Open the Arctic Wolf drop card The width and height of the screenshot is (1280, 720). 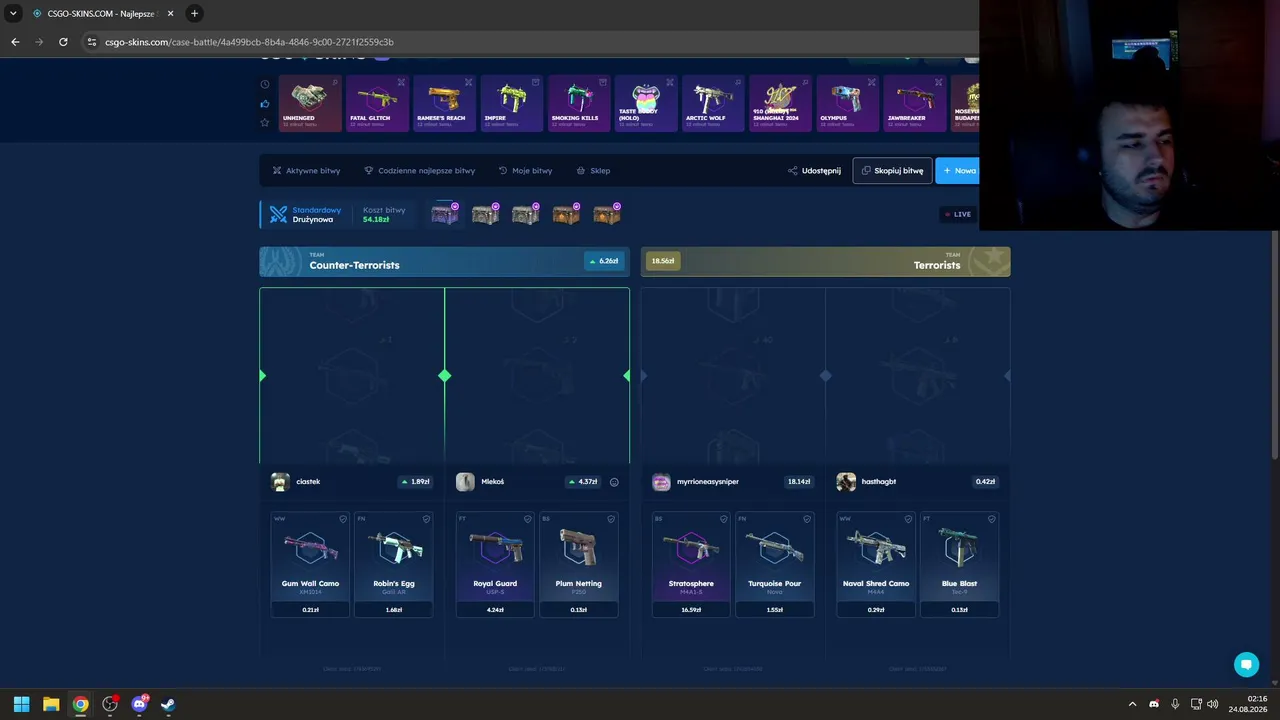pos(712,103)
